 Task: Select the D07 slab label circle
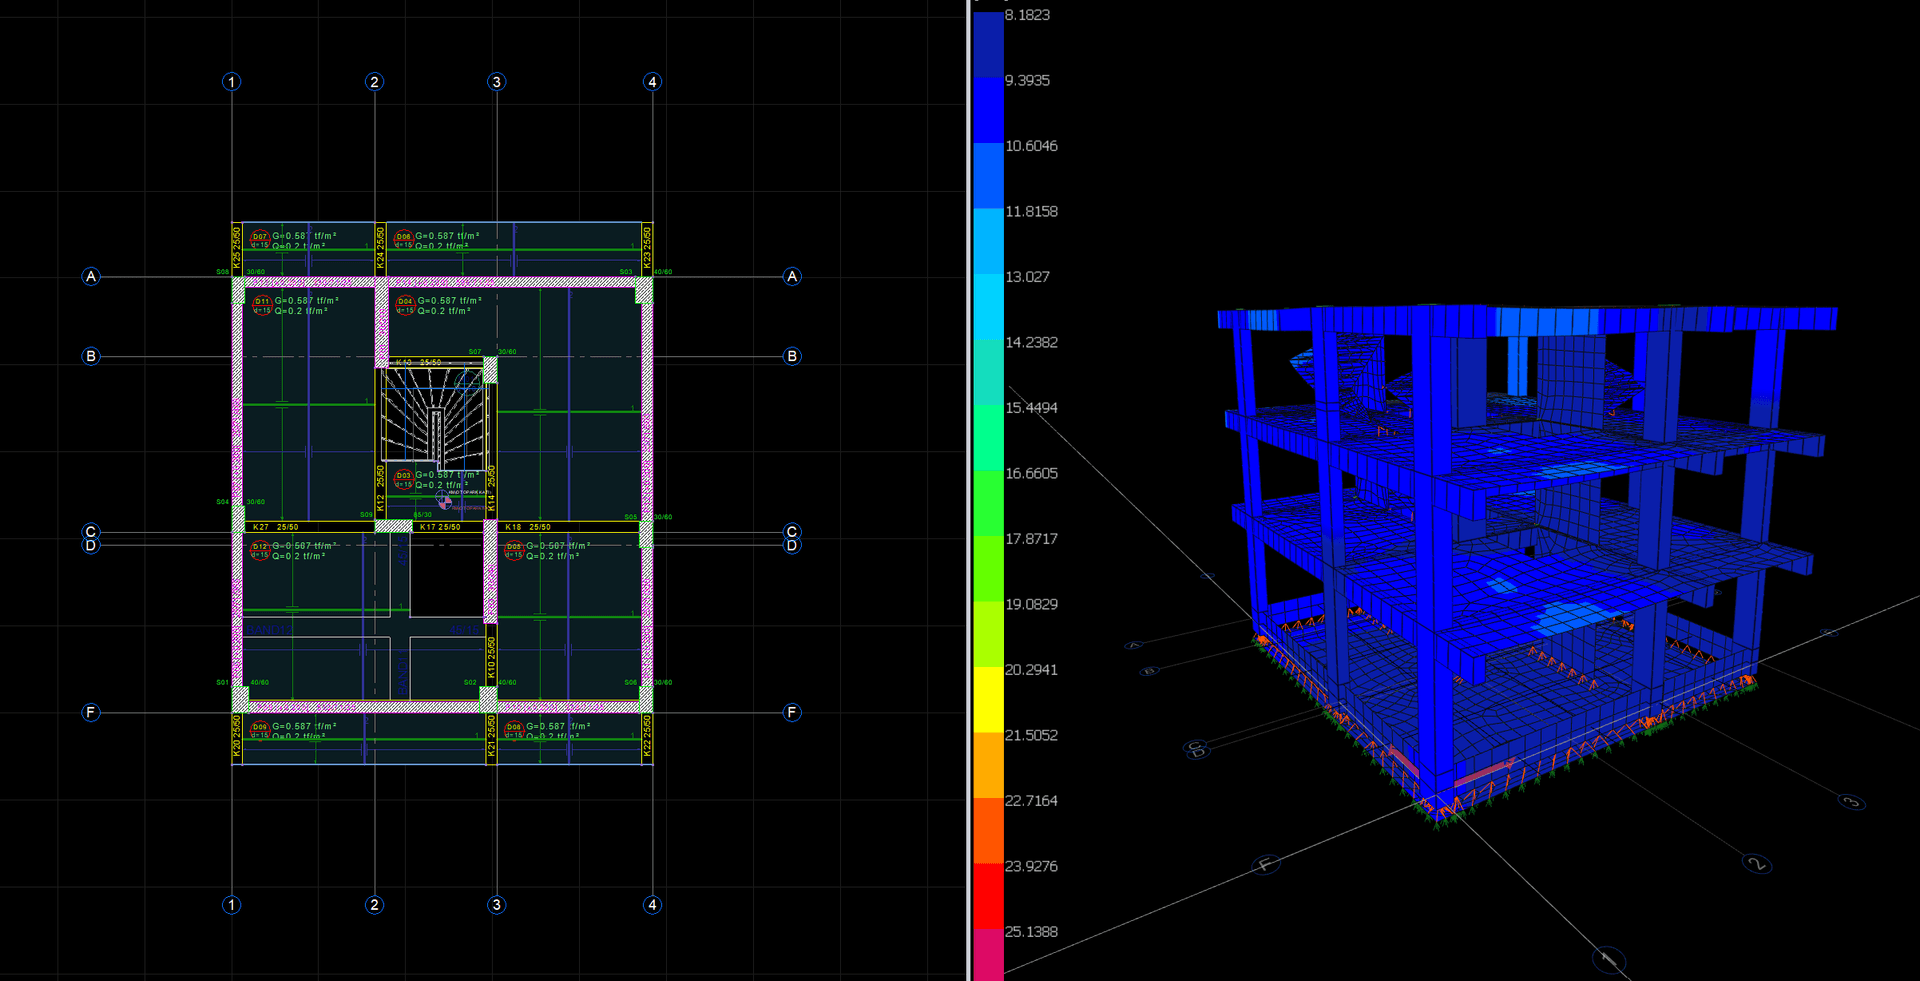tap(260, 238)
